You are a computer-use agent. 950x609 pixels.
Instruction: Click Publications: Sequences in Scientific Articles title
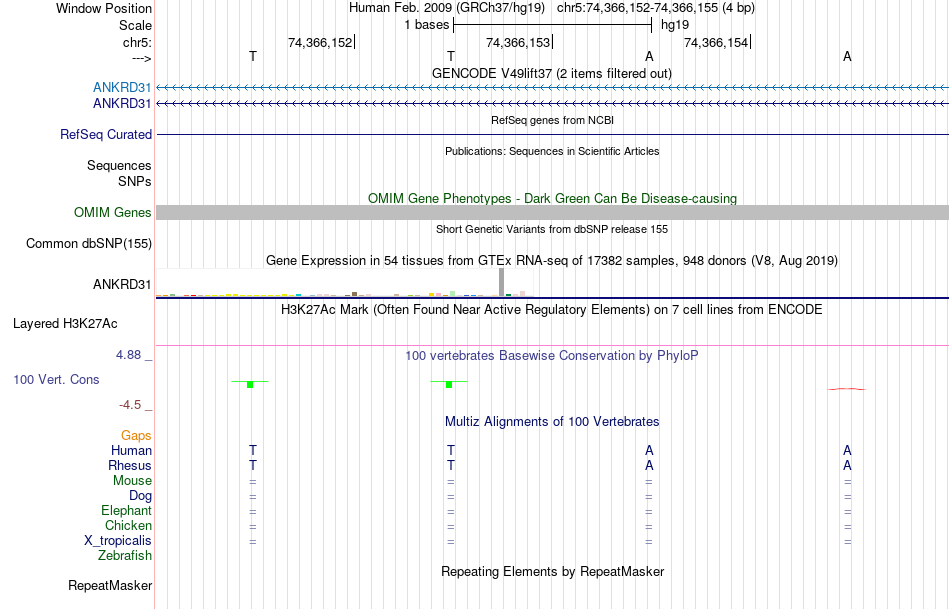(552, 151)
